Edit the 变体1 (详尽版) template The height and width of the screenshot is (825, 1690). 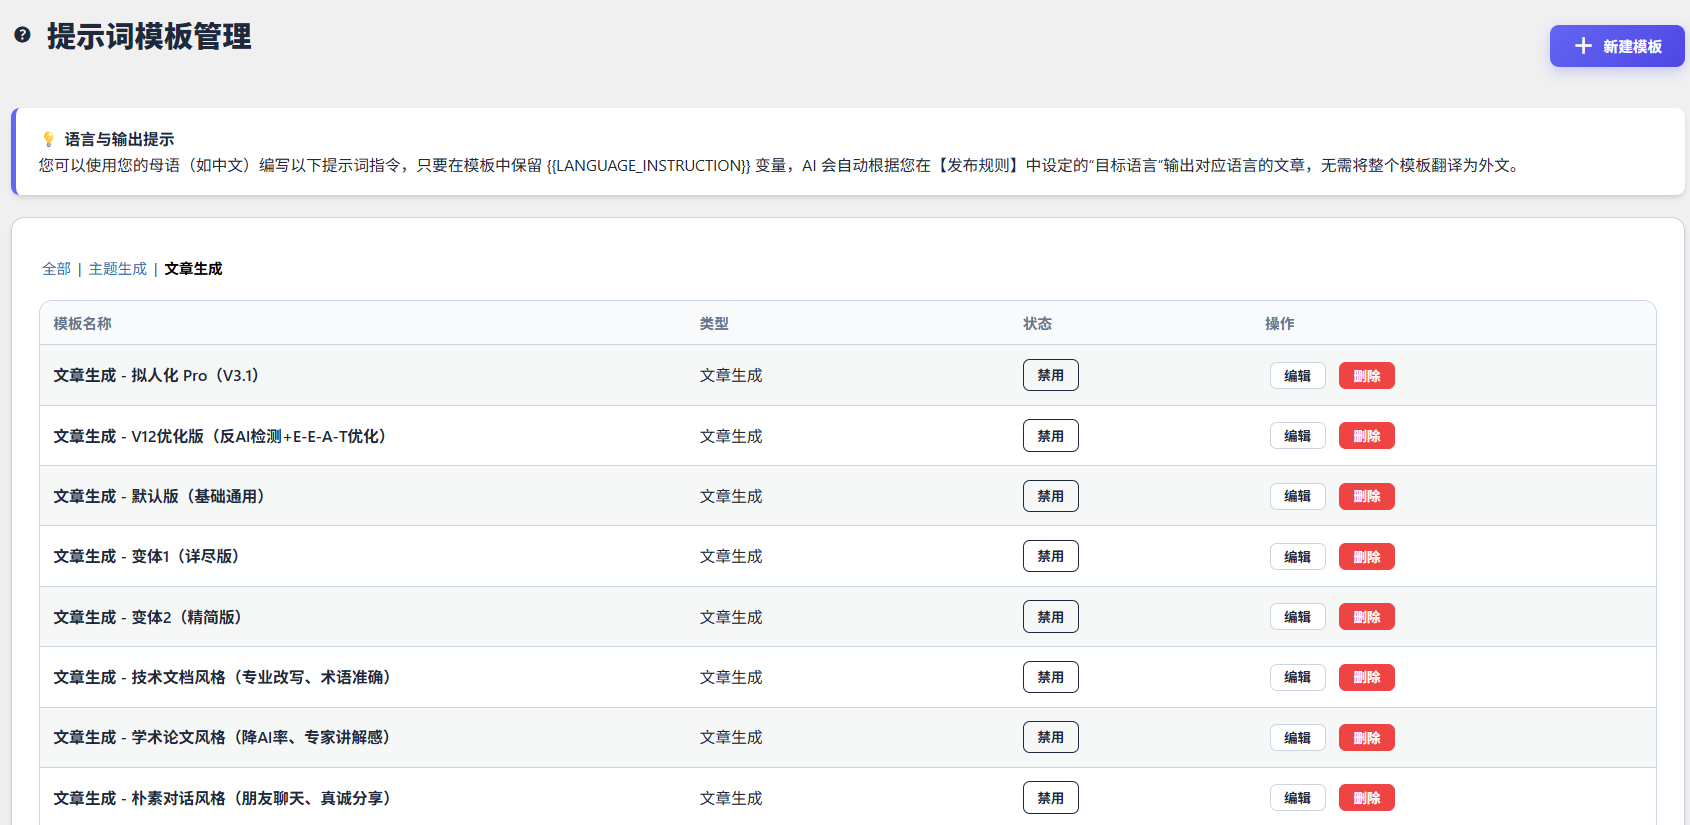[x=1297, y=557]
